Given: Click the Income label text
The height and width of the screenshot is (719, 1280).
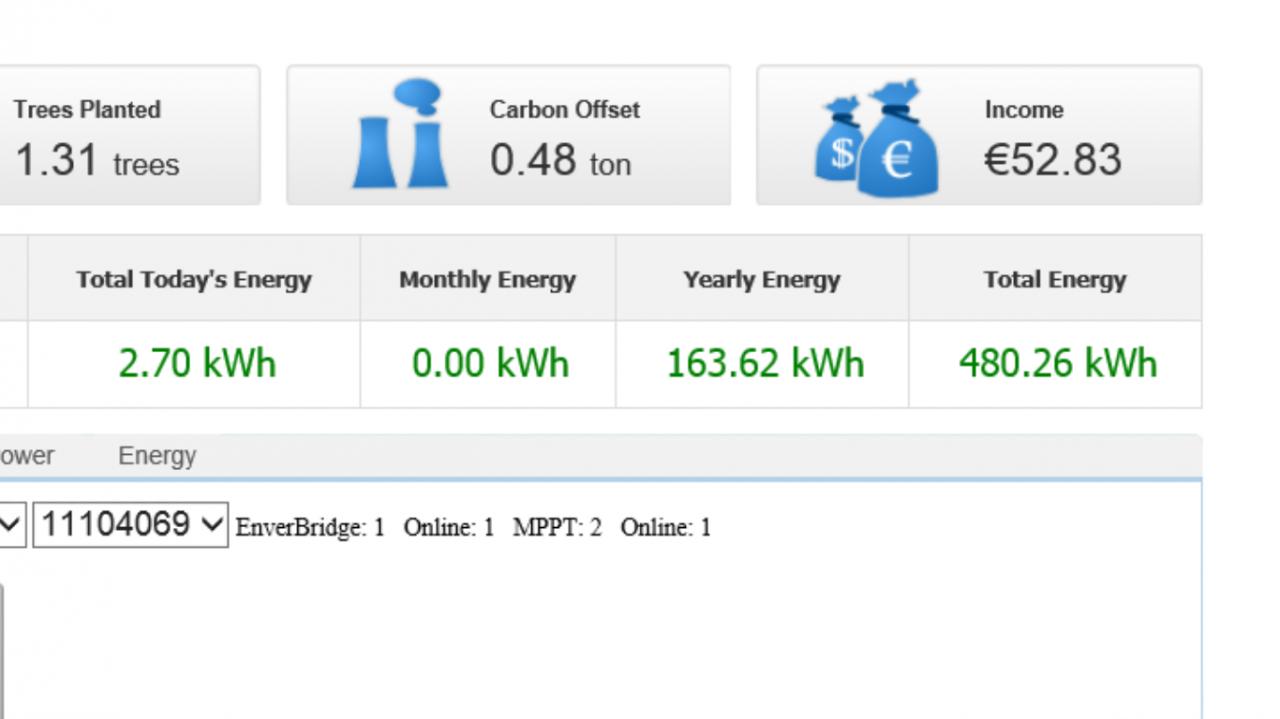Looking at the screenshot, I should click(x=1024, y=110).
